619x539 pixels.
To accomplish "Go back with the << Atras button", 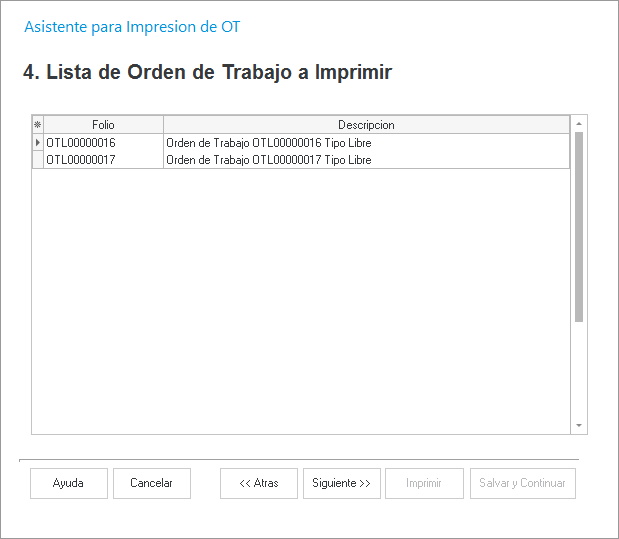I will pyautogui.click(x=259, y=483).
